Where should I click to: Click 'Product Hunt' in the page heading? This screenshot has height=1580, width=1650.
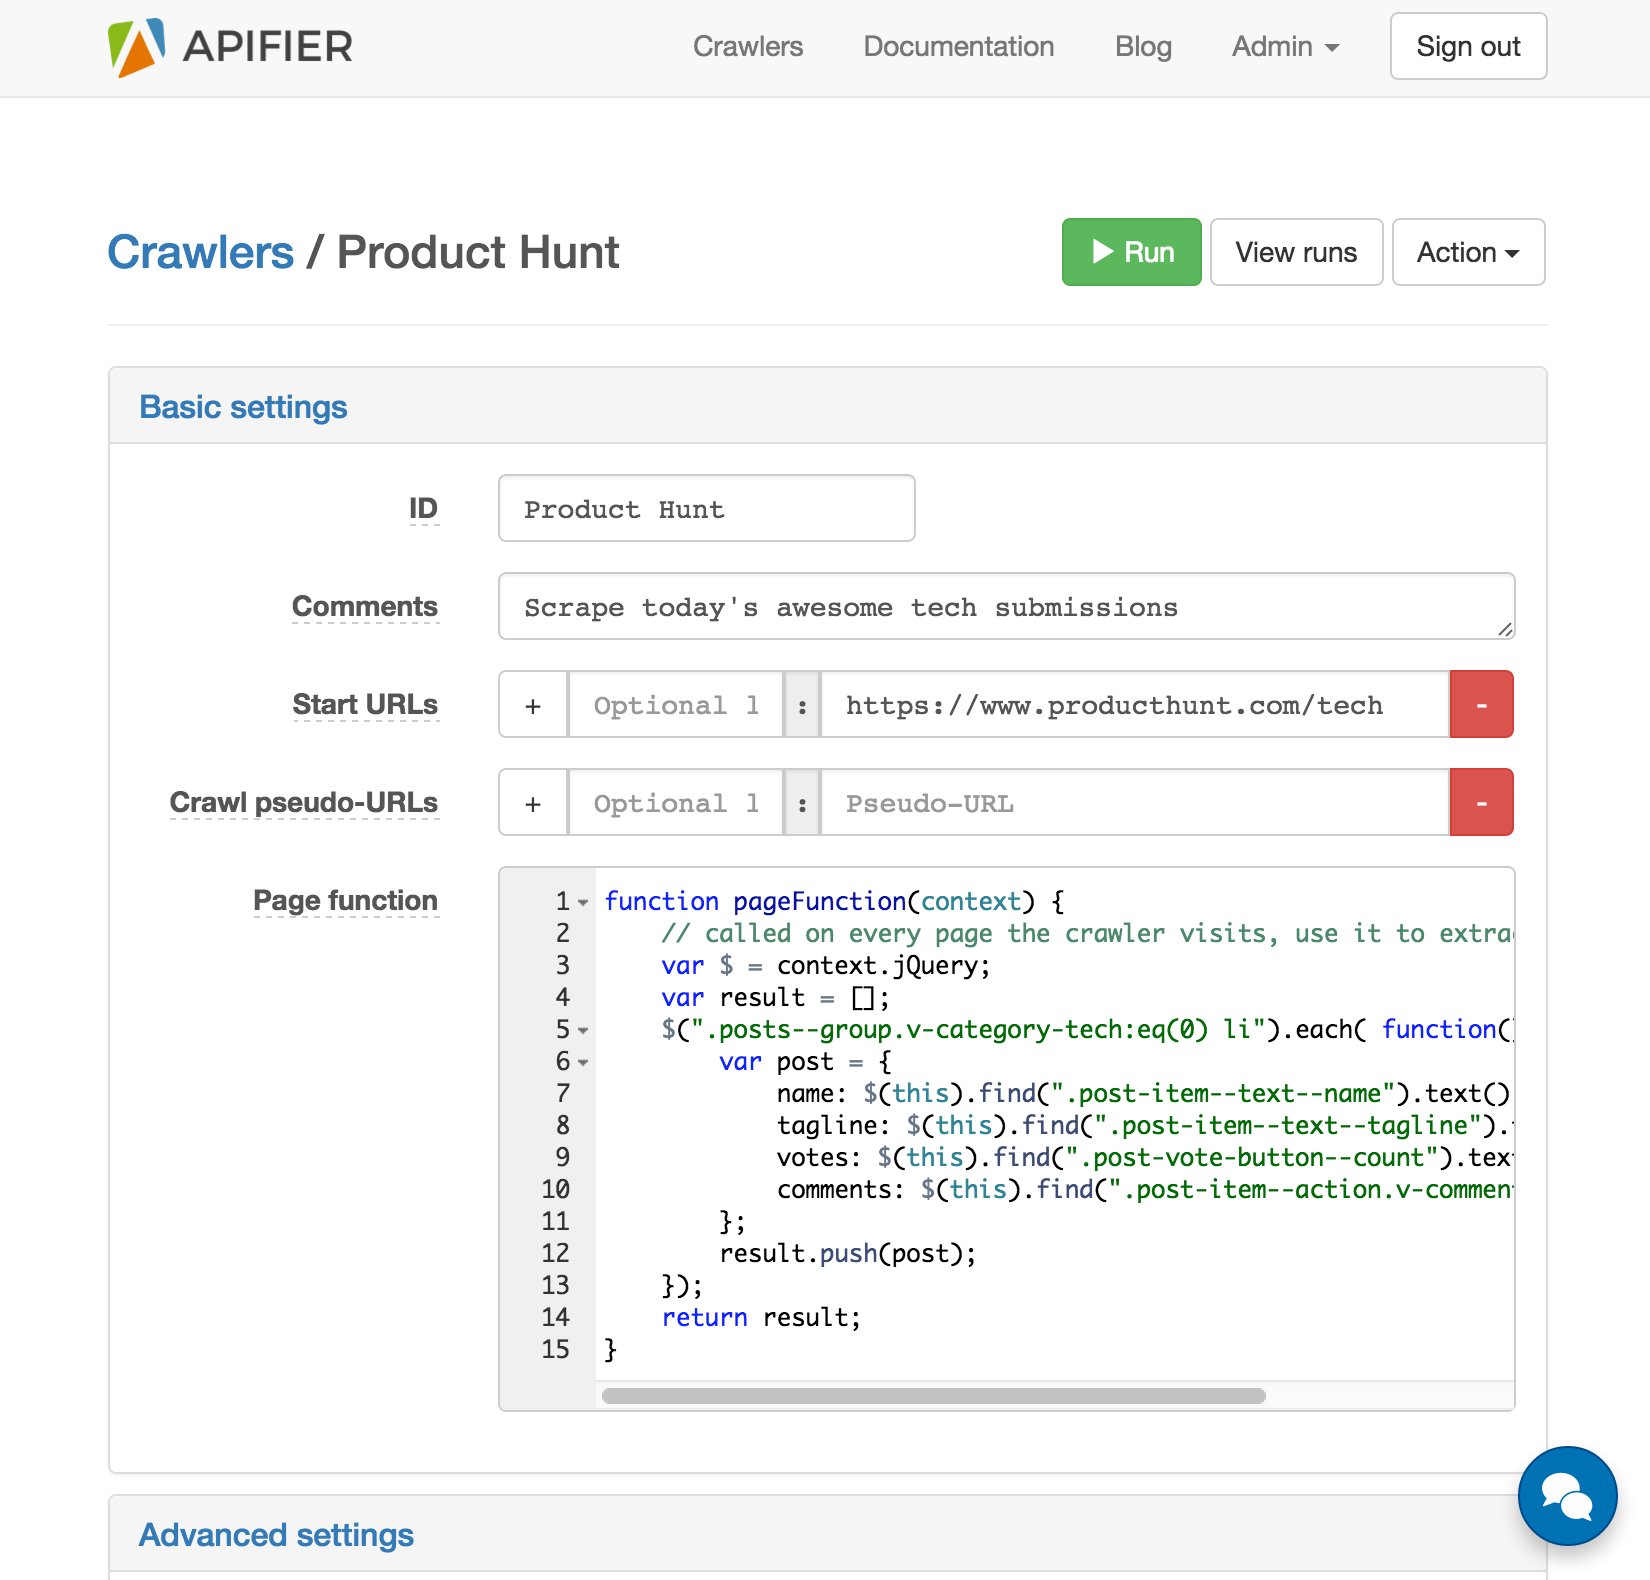click(x=478, y=252)
